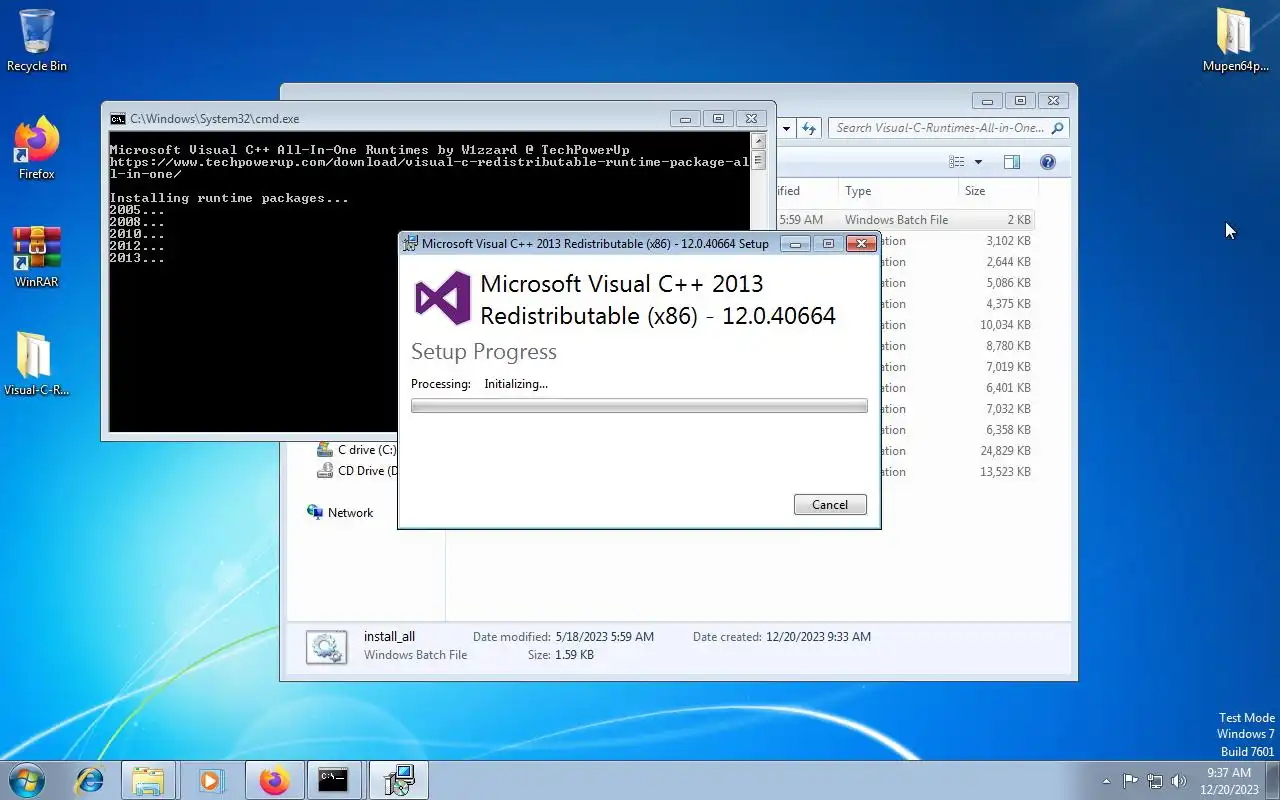This screenshot has height=800, width=1280.
Task: Switch to Firefox in the taskbar
Action: pyautogui.click(x=274, y=780)
